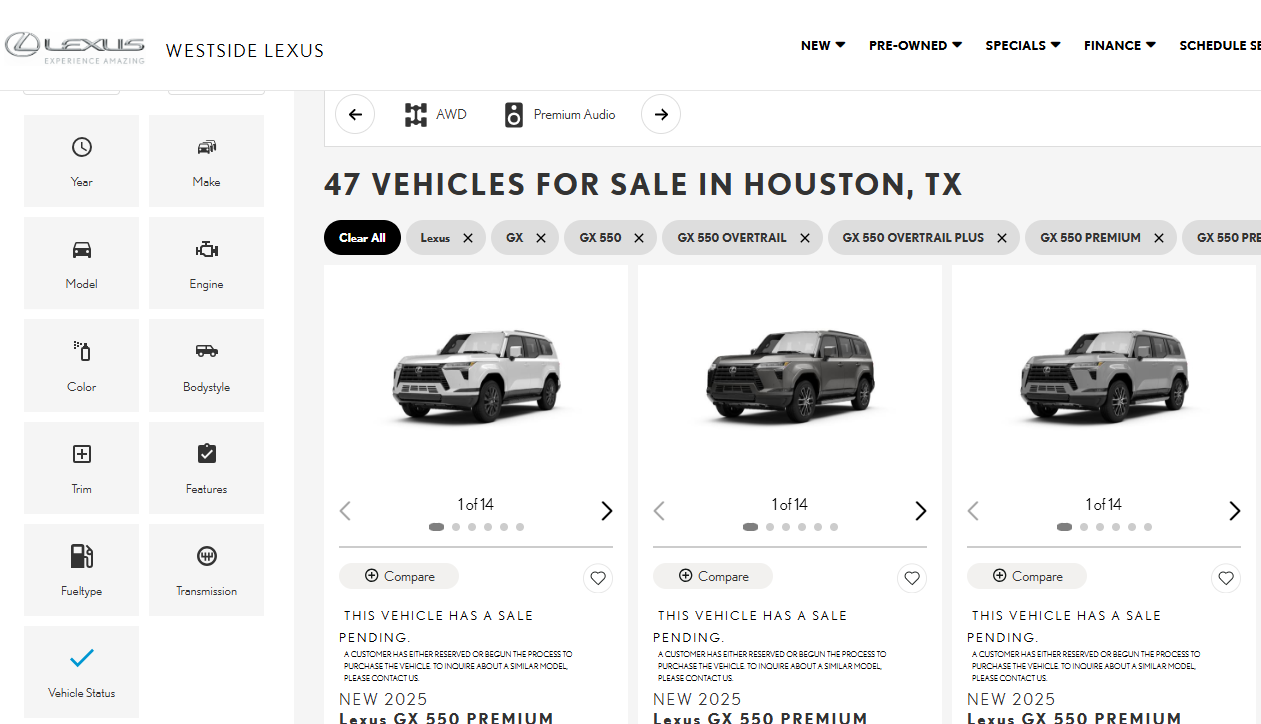Open second Lexus GX 550 PREMIUM title

click(x=760, y=717)
